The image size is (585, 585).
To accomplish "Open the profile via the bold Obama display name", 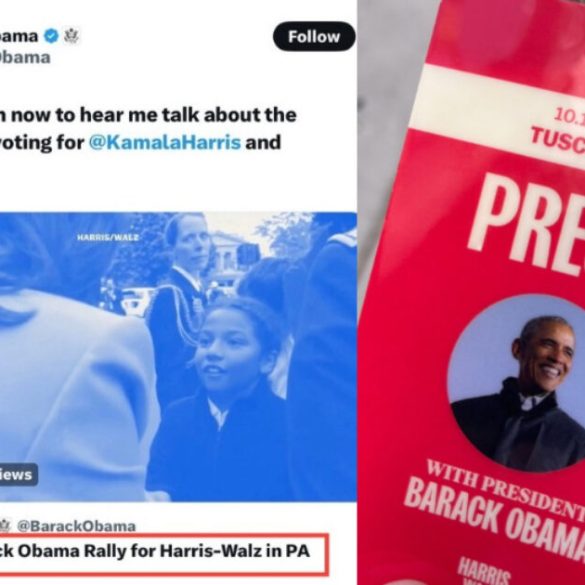I will coord(19,37).
